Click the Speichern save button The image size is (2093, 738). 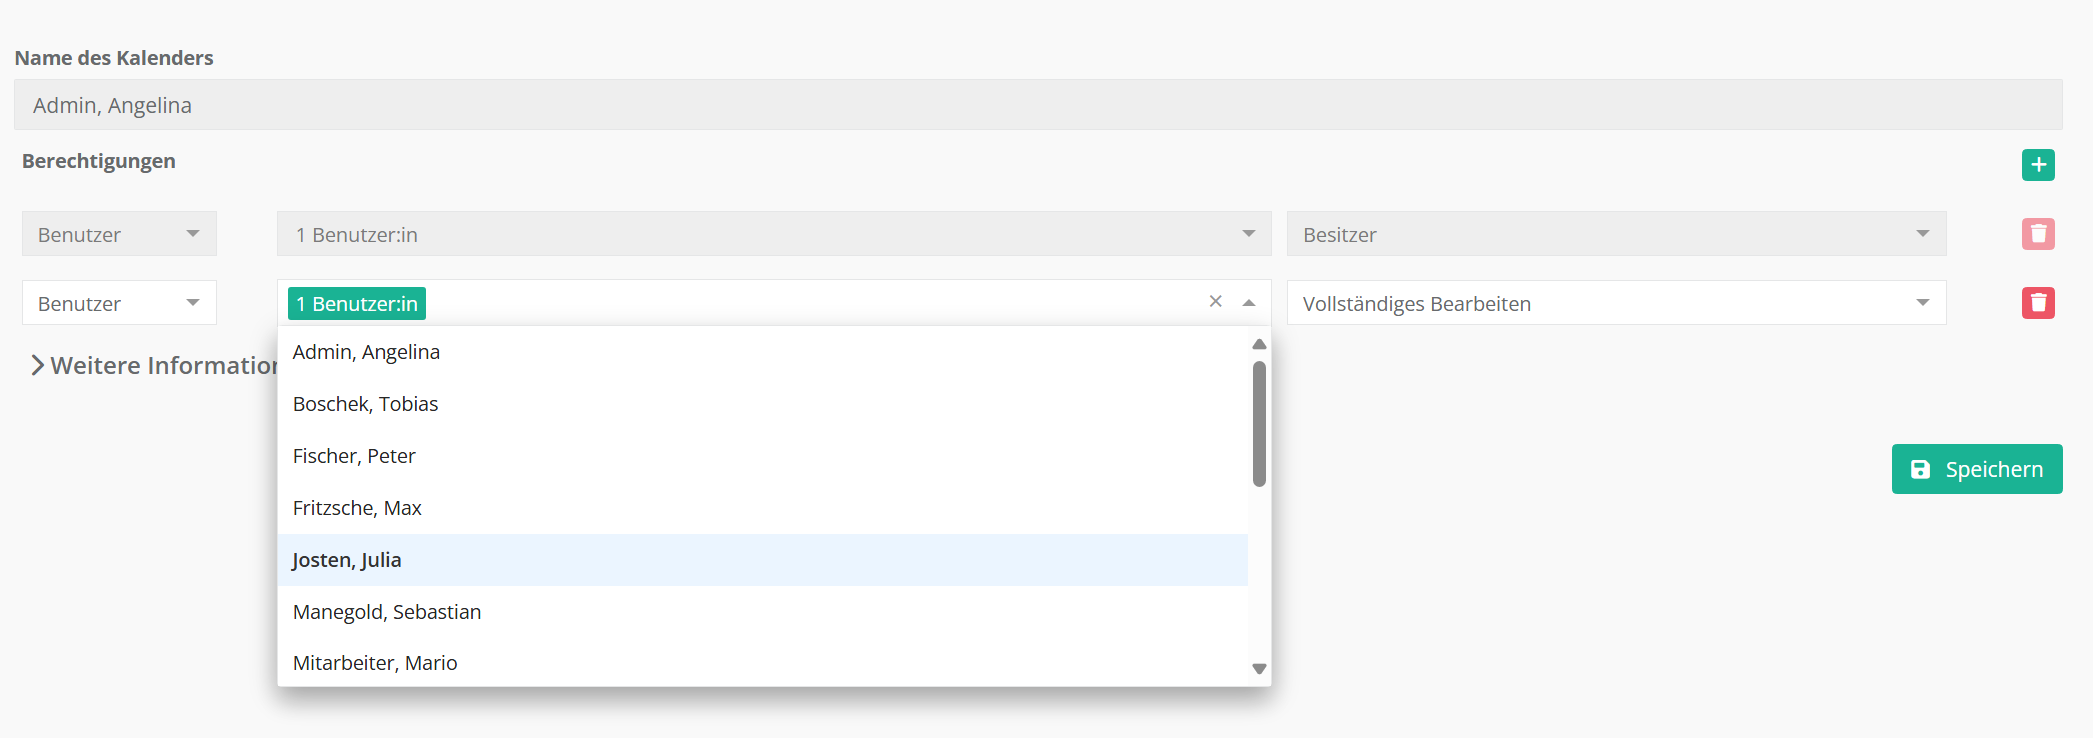tap(1976, 469)
